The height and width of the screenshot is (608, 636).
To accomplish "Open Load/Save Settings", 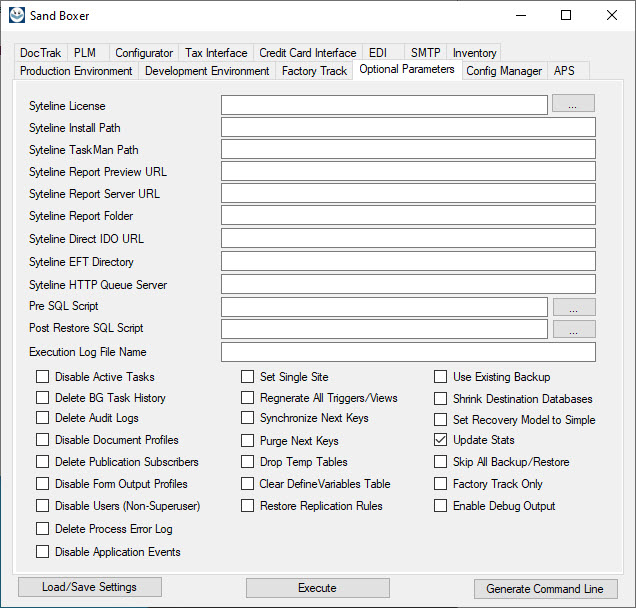I will pyautogui.click(x=89, y=587).
